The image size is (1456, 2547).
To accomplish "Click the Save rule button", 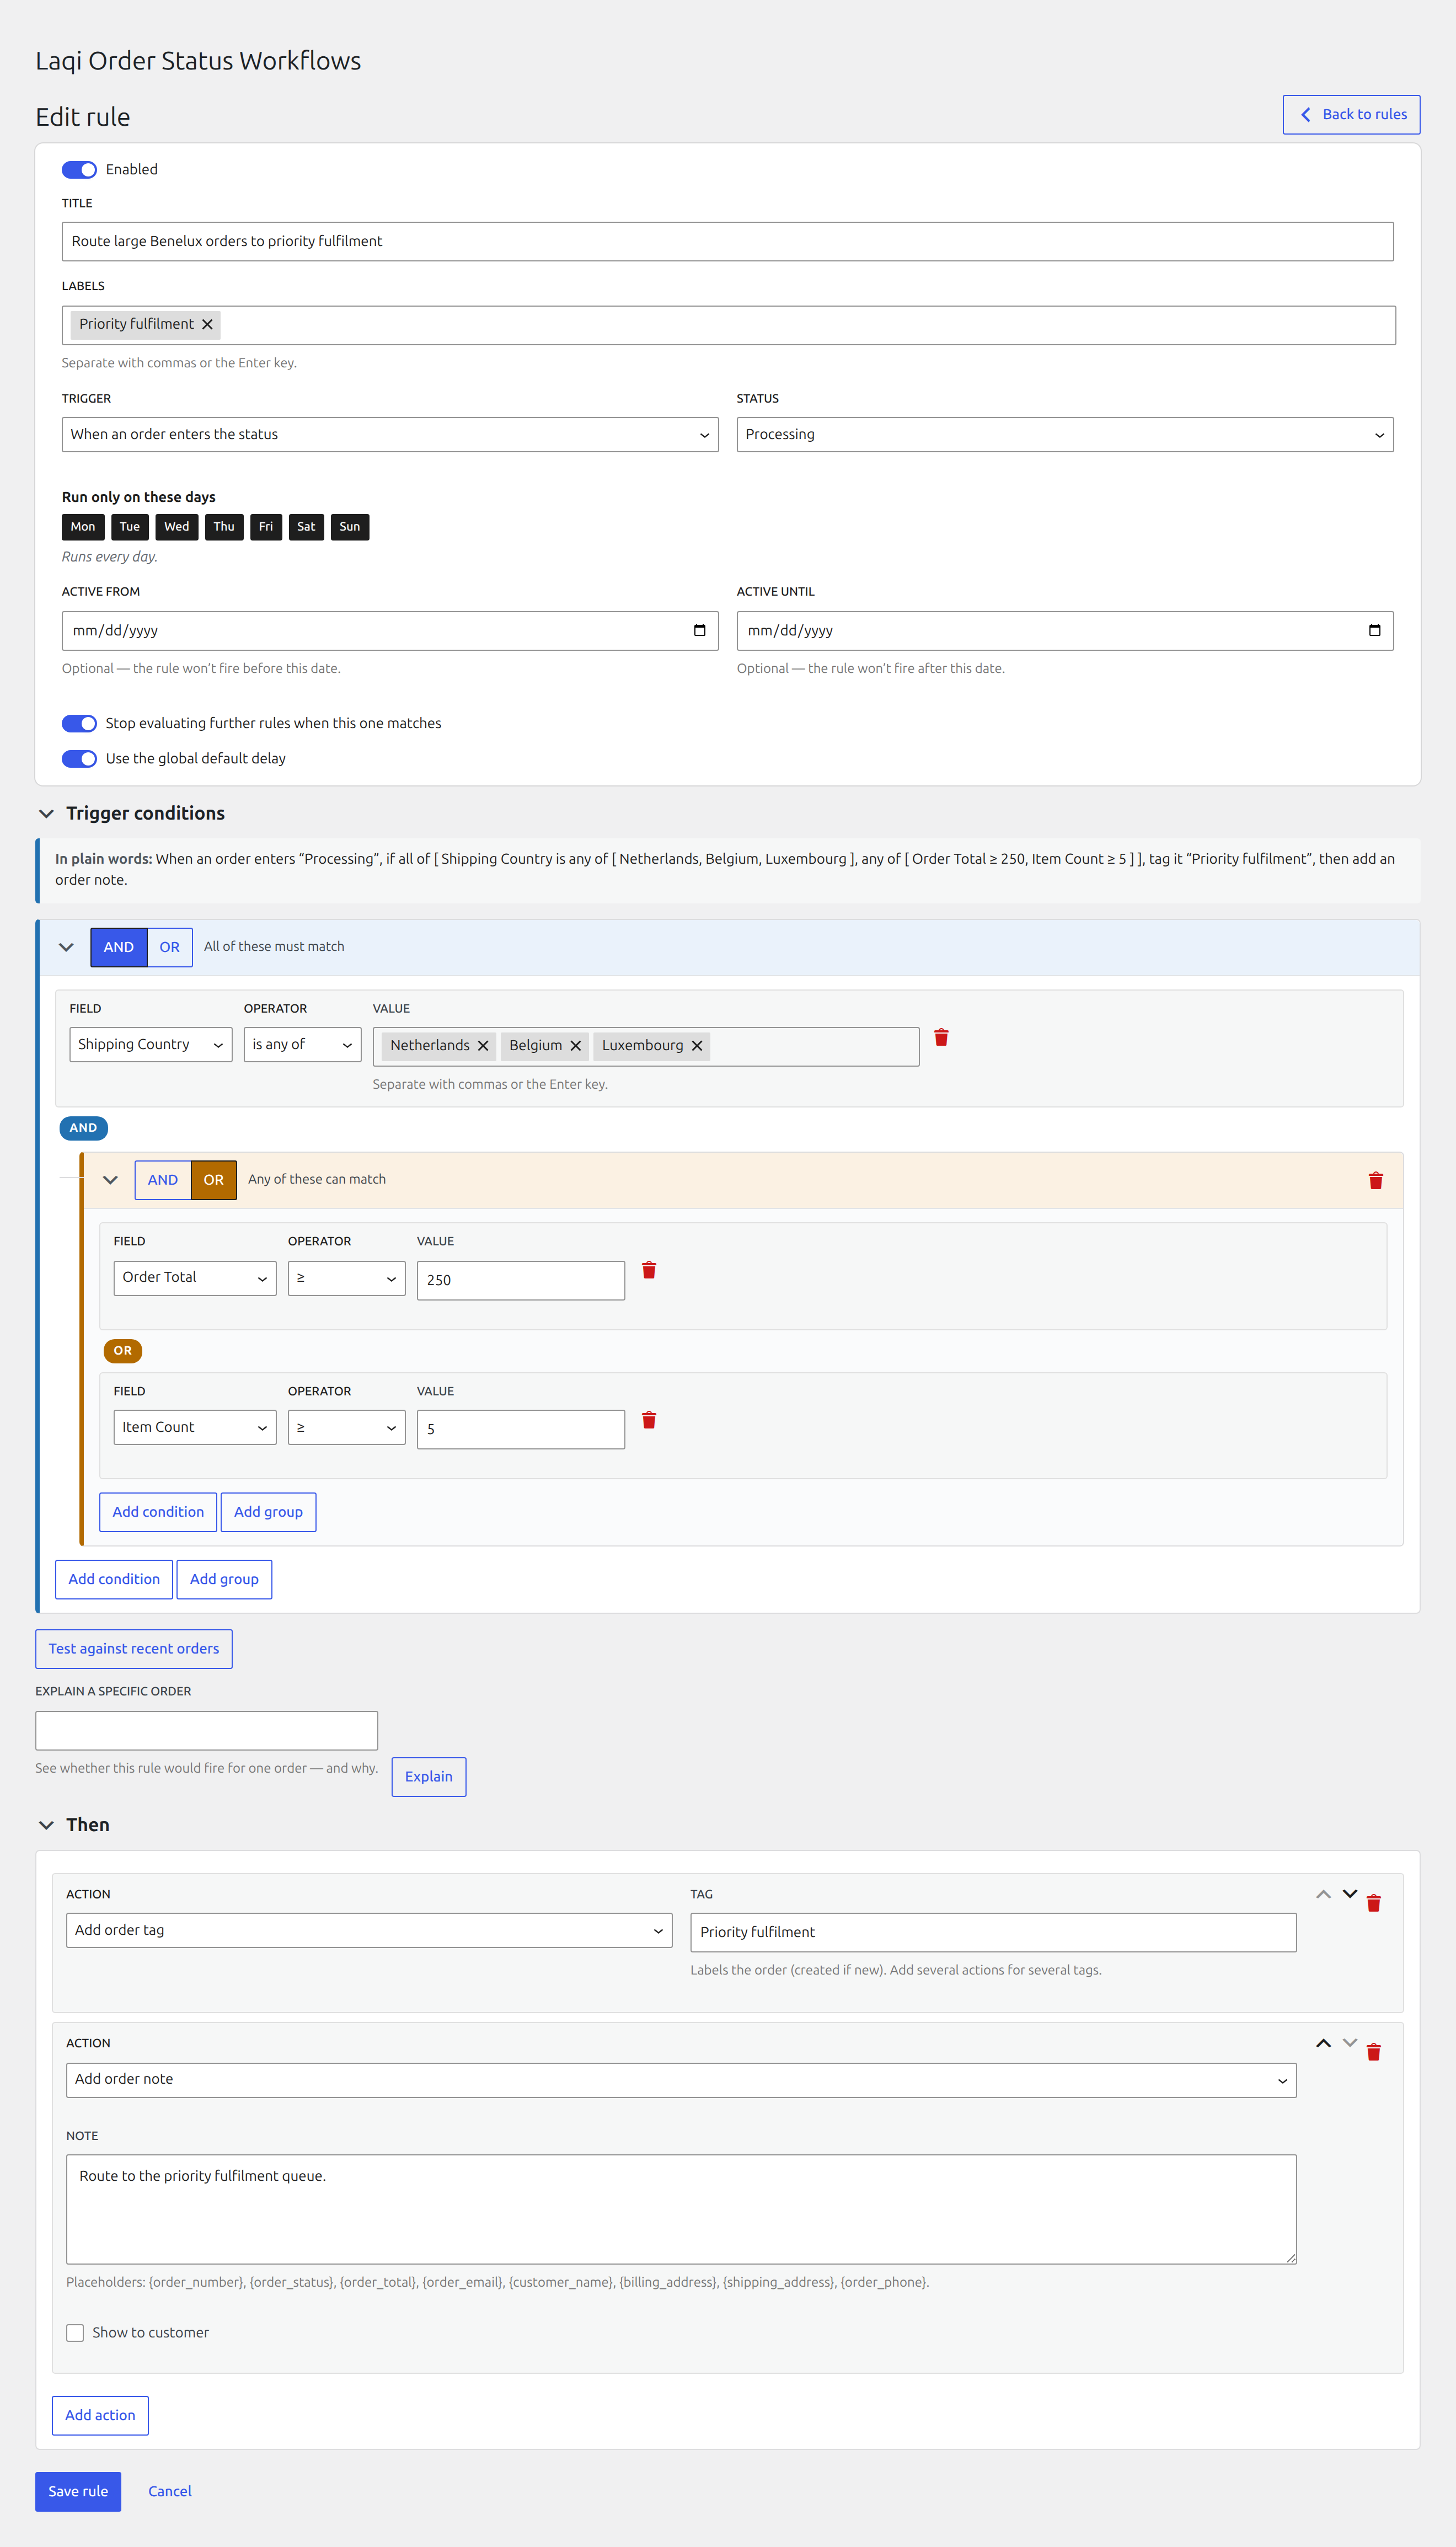I will click(78, 2492).
